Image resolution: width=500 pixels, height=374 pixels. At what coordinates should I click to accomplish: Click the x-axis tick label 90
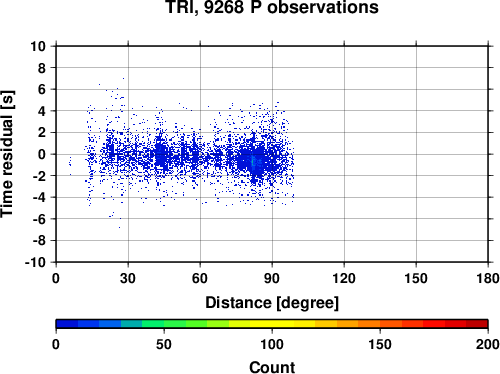click(x=272, y=278)
